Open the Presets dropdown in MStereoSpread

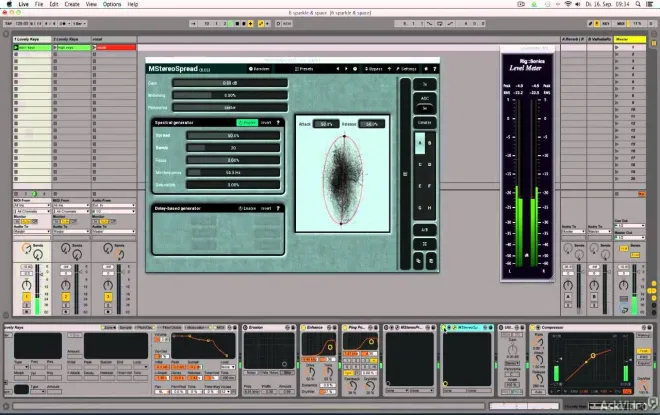304,69
